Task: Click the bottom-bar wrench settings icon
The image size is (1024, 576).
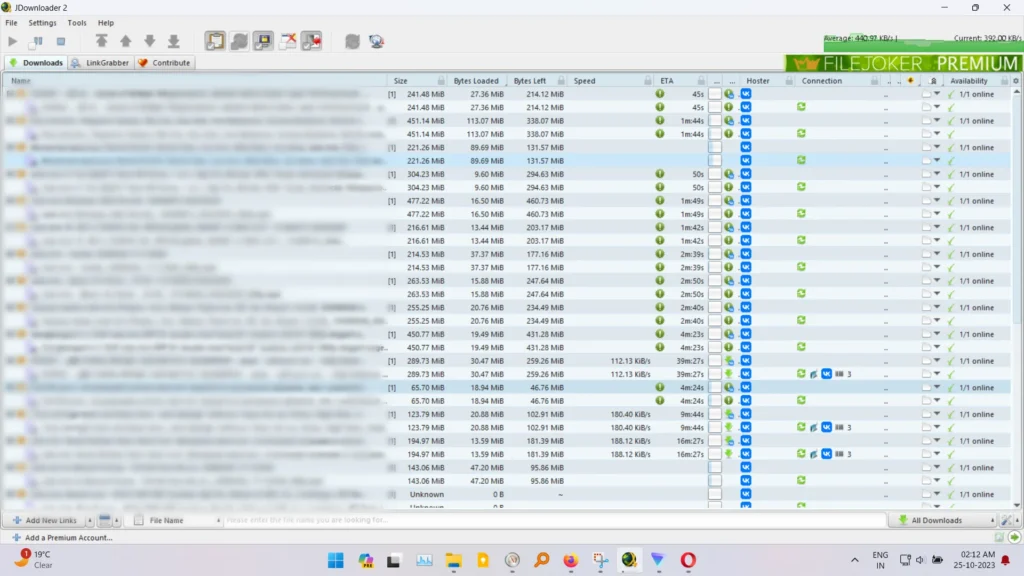Action: 1007,520
